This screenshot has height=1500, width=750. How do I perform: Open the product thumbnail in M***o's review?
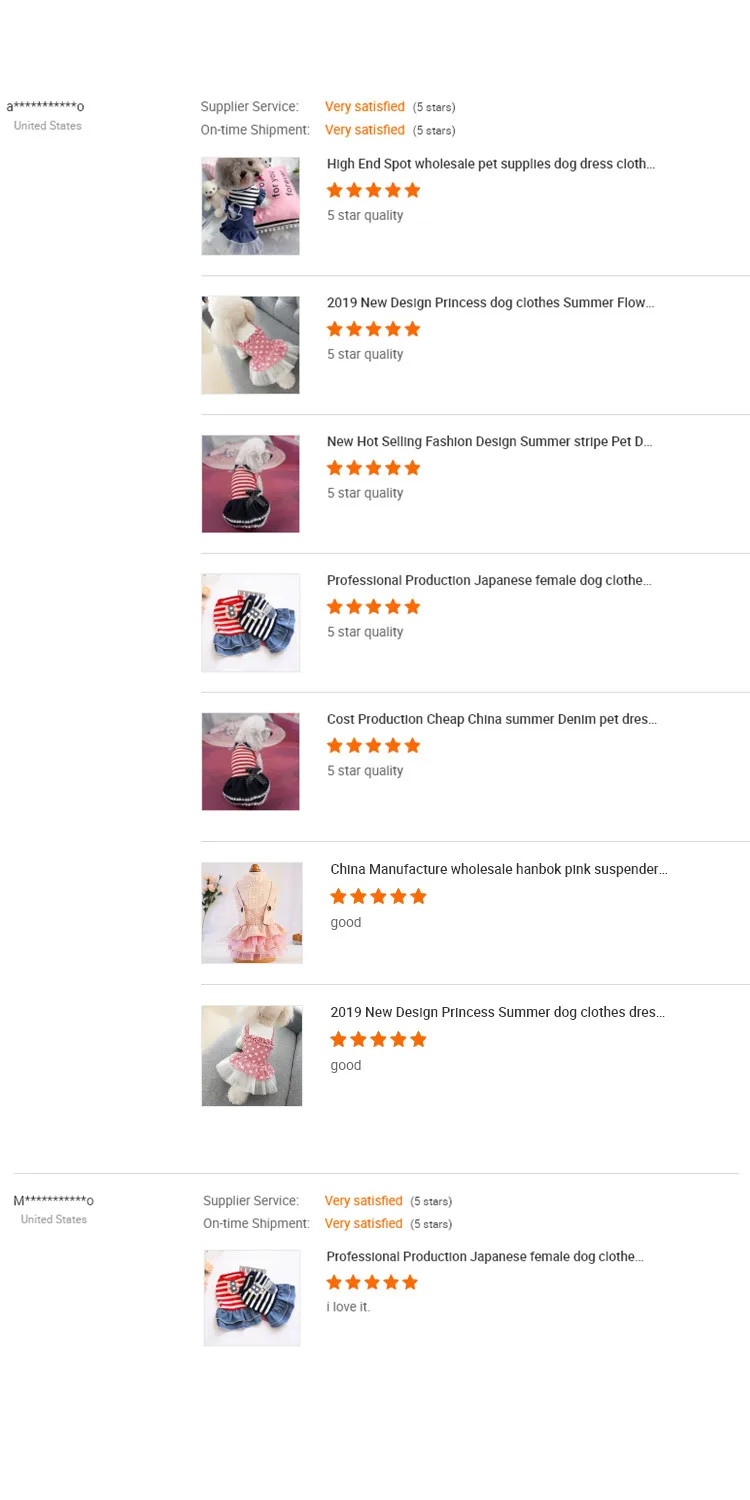coord(252,1298)
